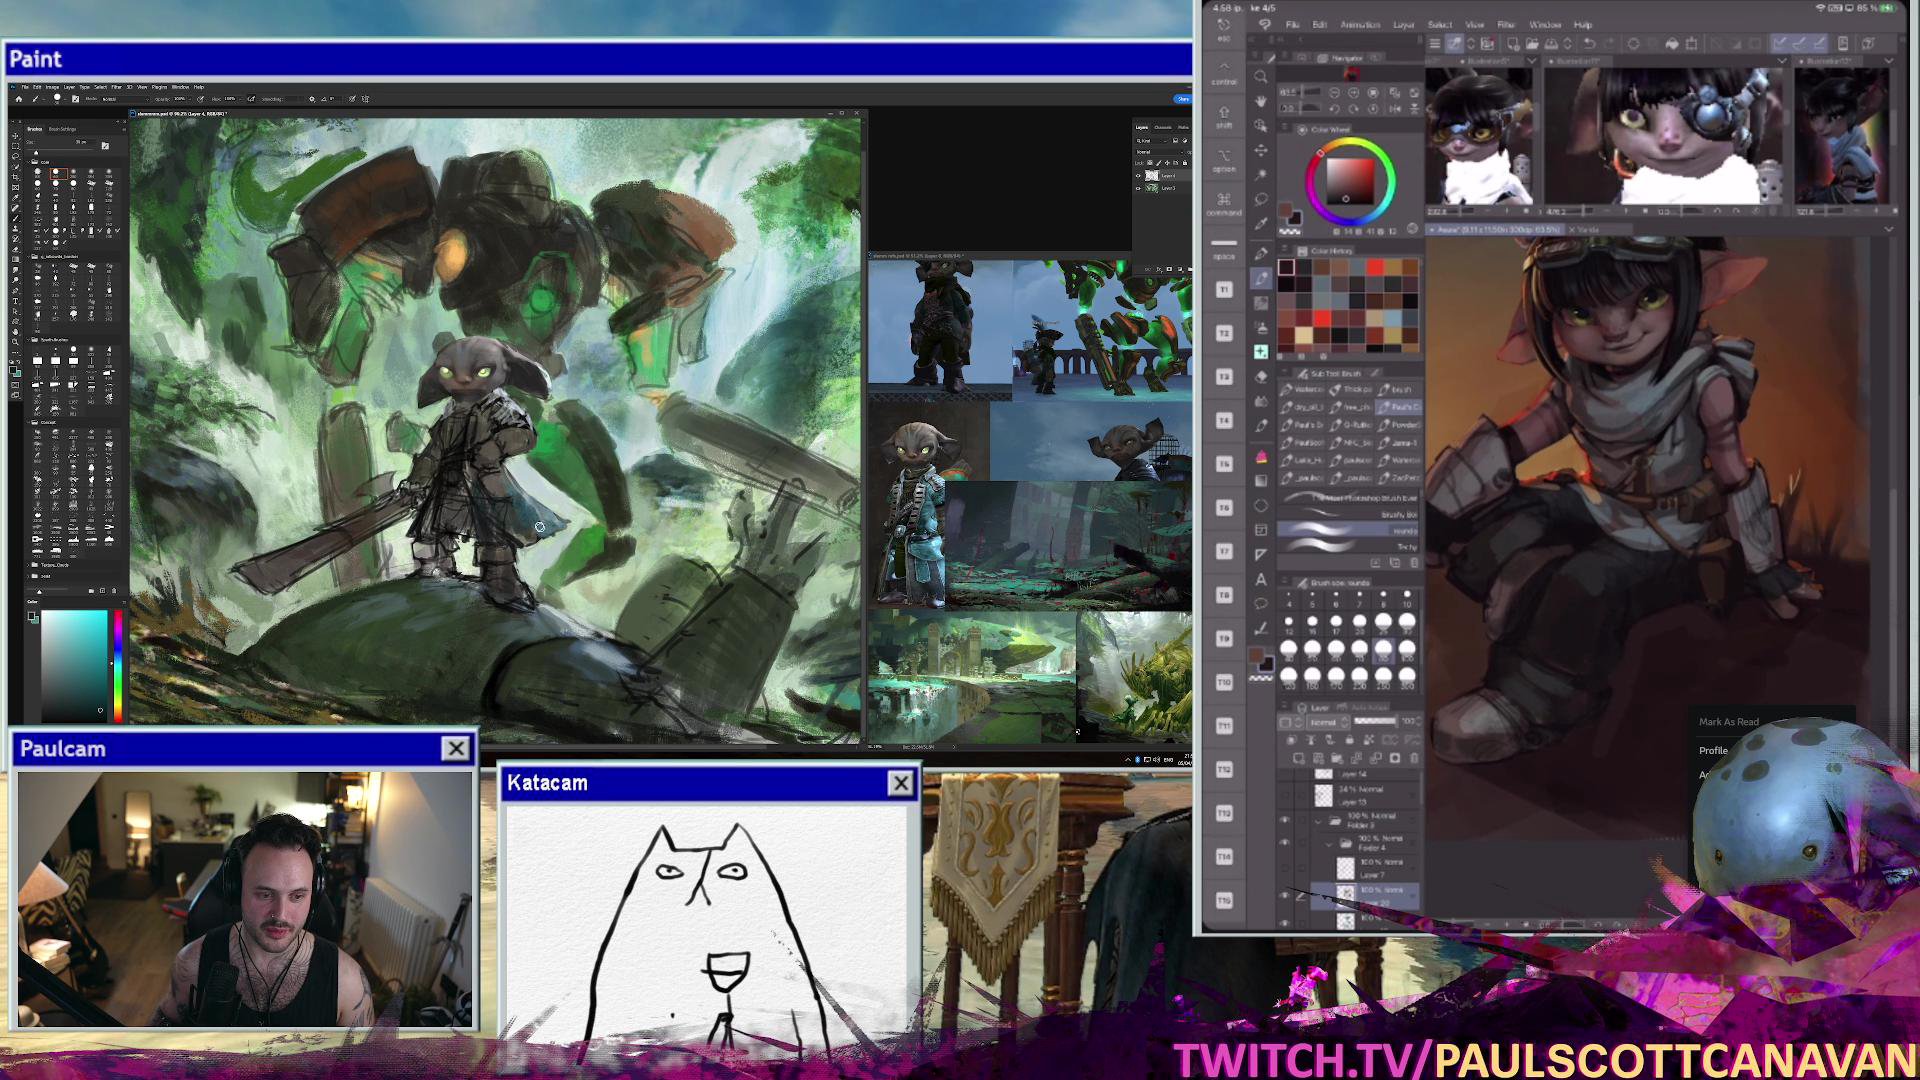Click the Share button in Photoshop
Screen dimensions: 1920x1080
click(1182, 99)
